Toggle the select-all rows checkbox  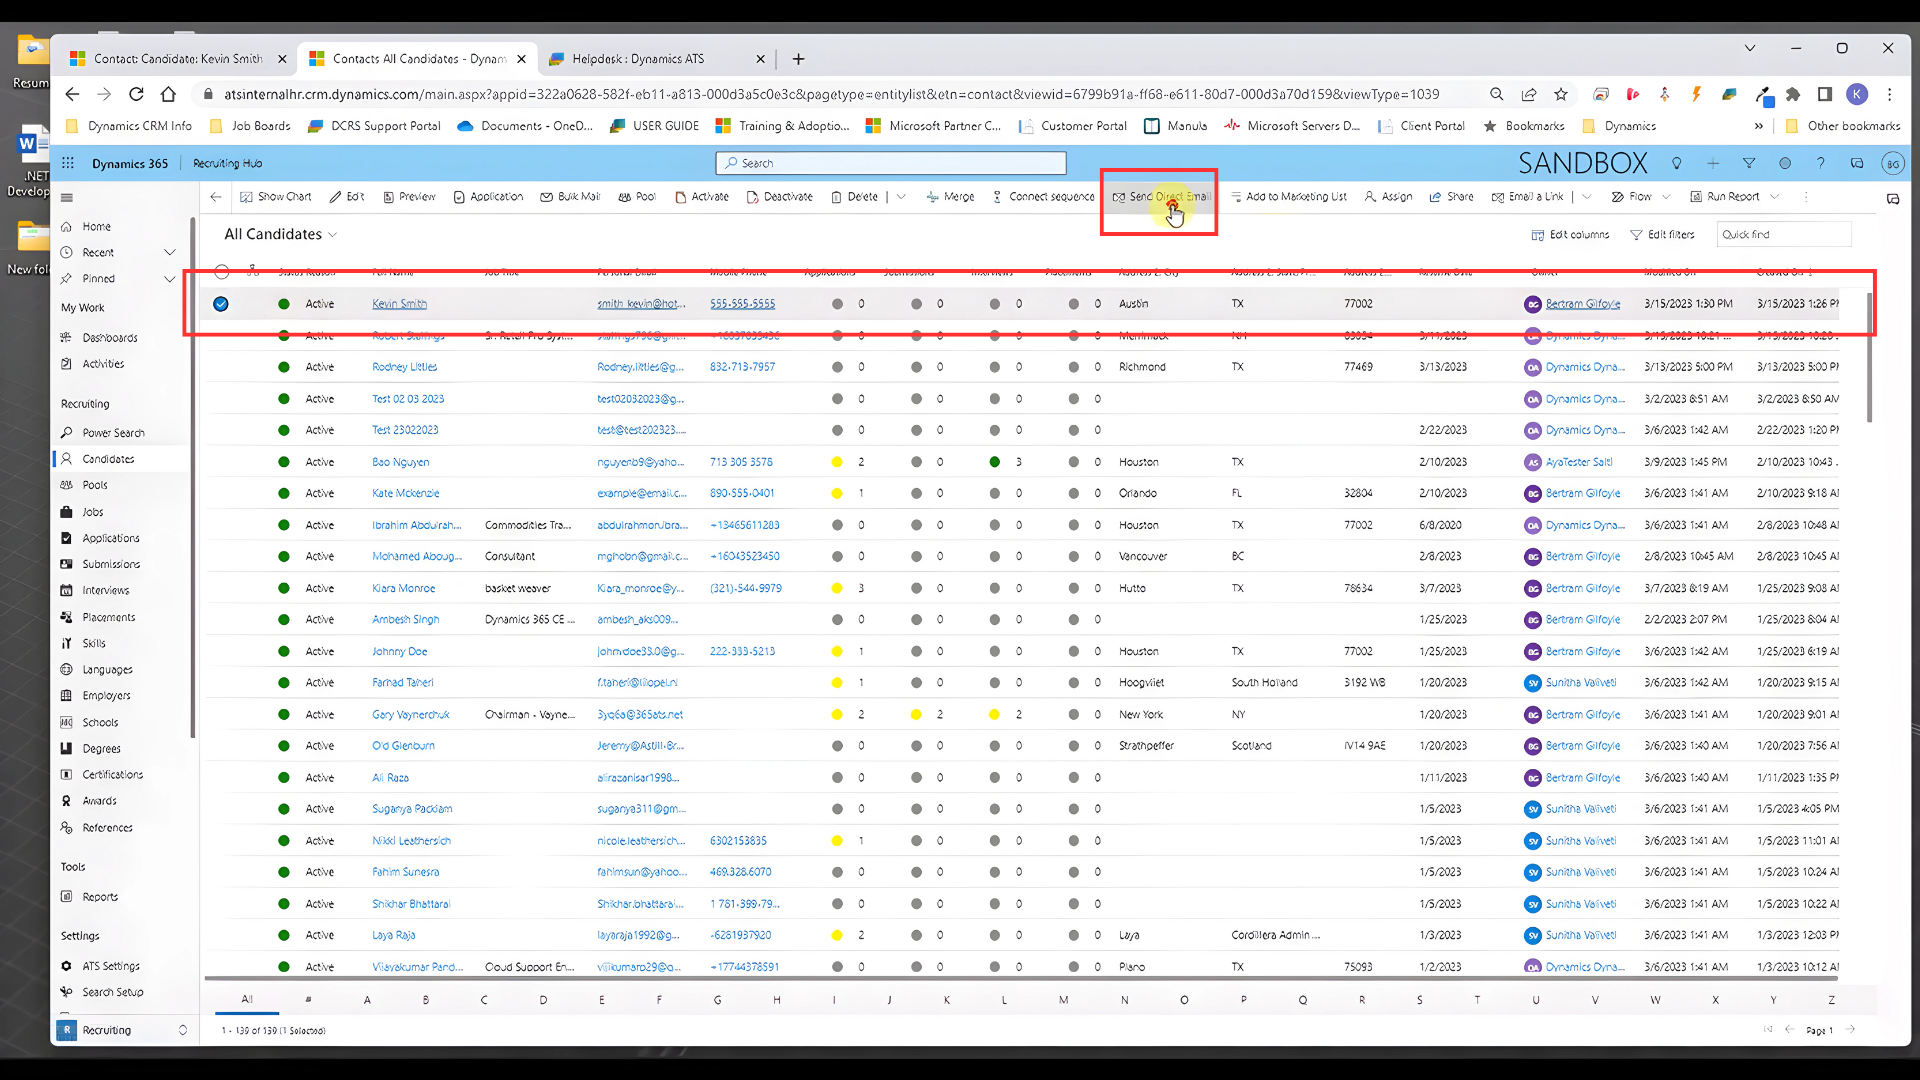click(222, 271)
